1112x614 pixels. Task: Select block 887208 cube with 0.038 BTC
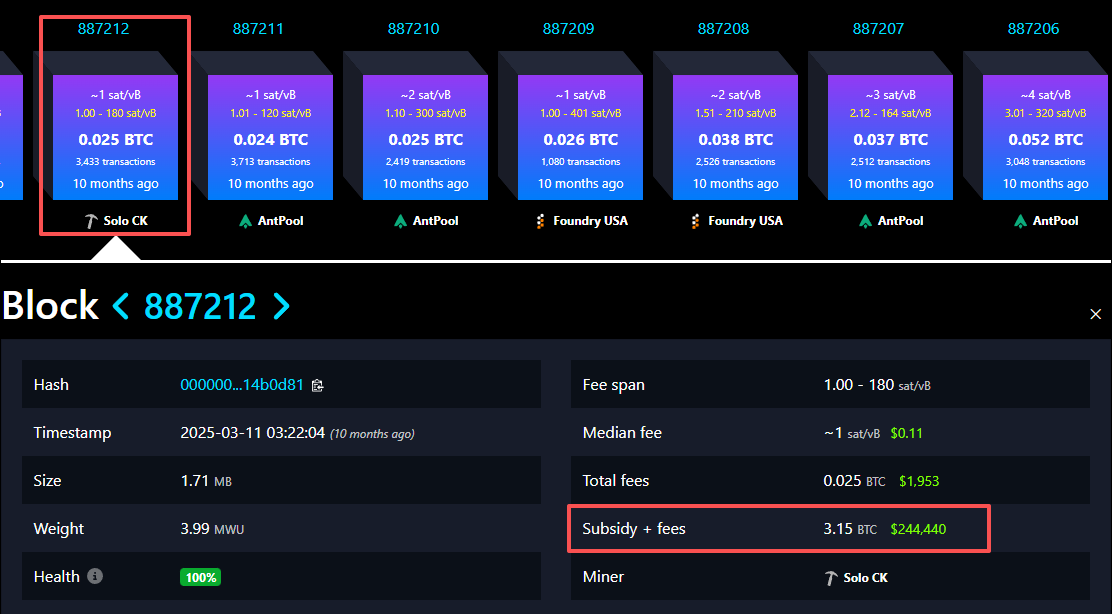coord(735,138)
